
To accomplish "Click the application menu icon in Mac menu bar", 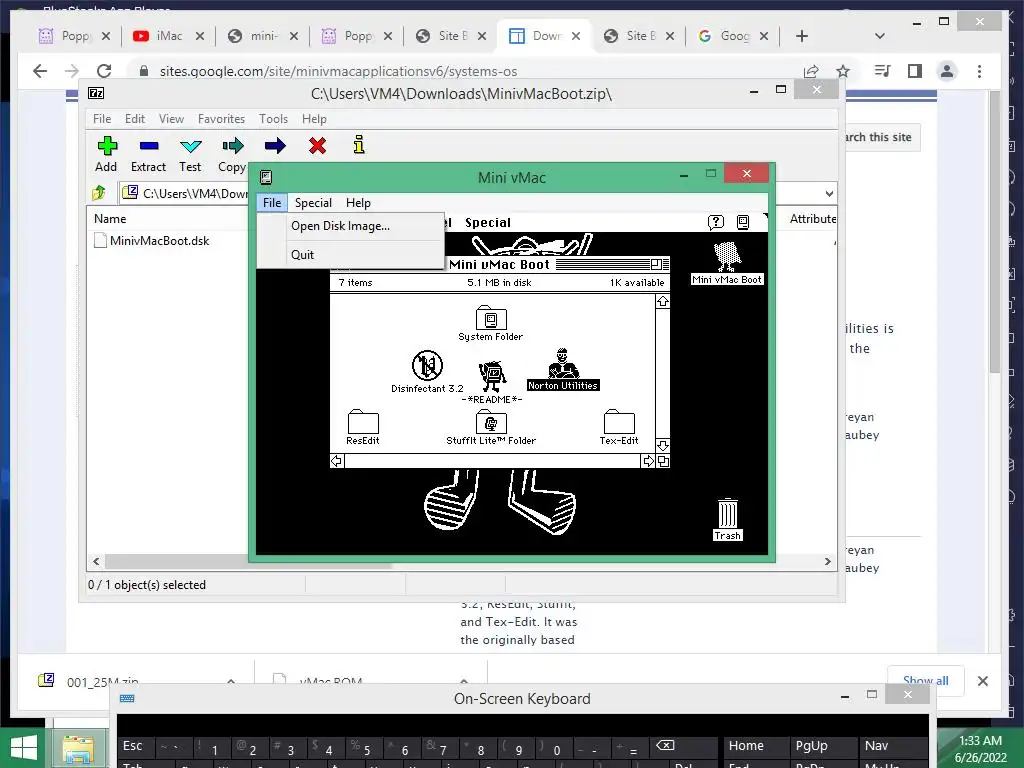I will point(743,222).
